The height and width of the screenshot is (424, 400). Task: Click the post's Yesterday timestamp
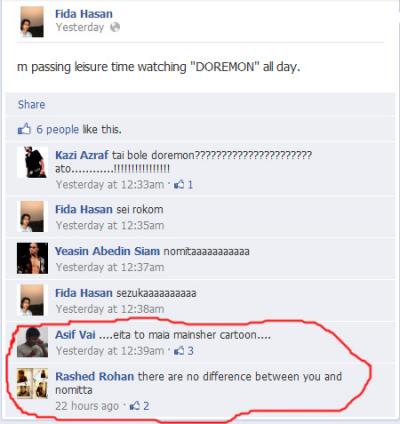(80, 27)
